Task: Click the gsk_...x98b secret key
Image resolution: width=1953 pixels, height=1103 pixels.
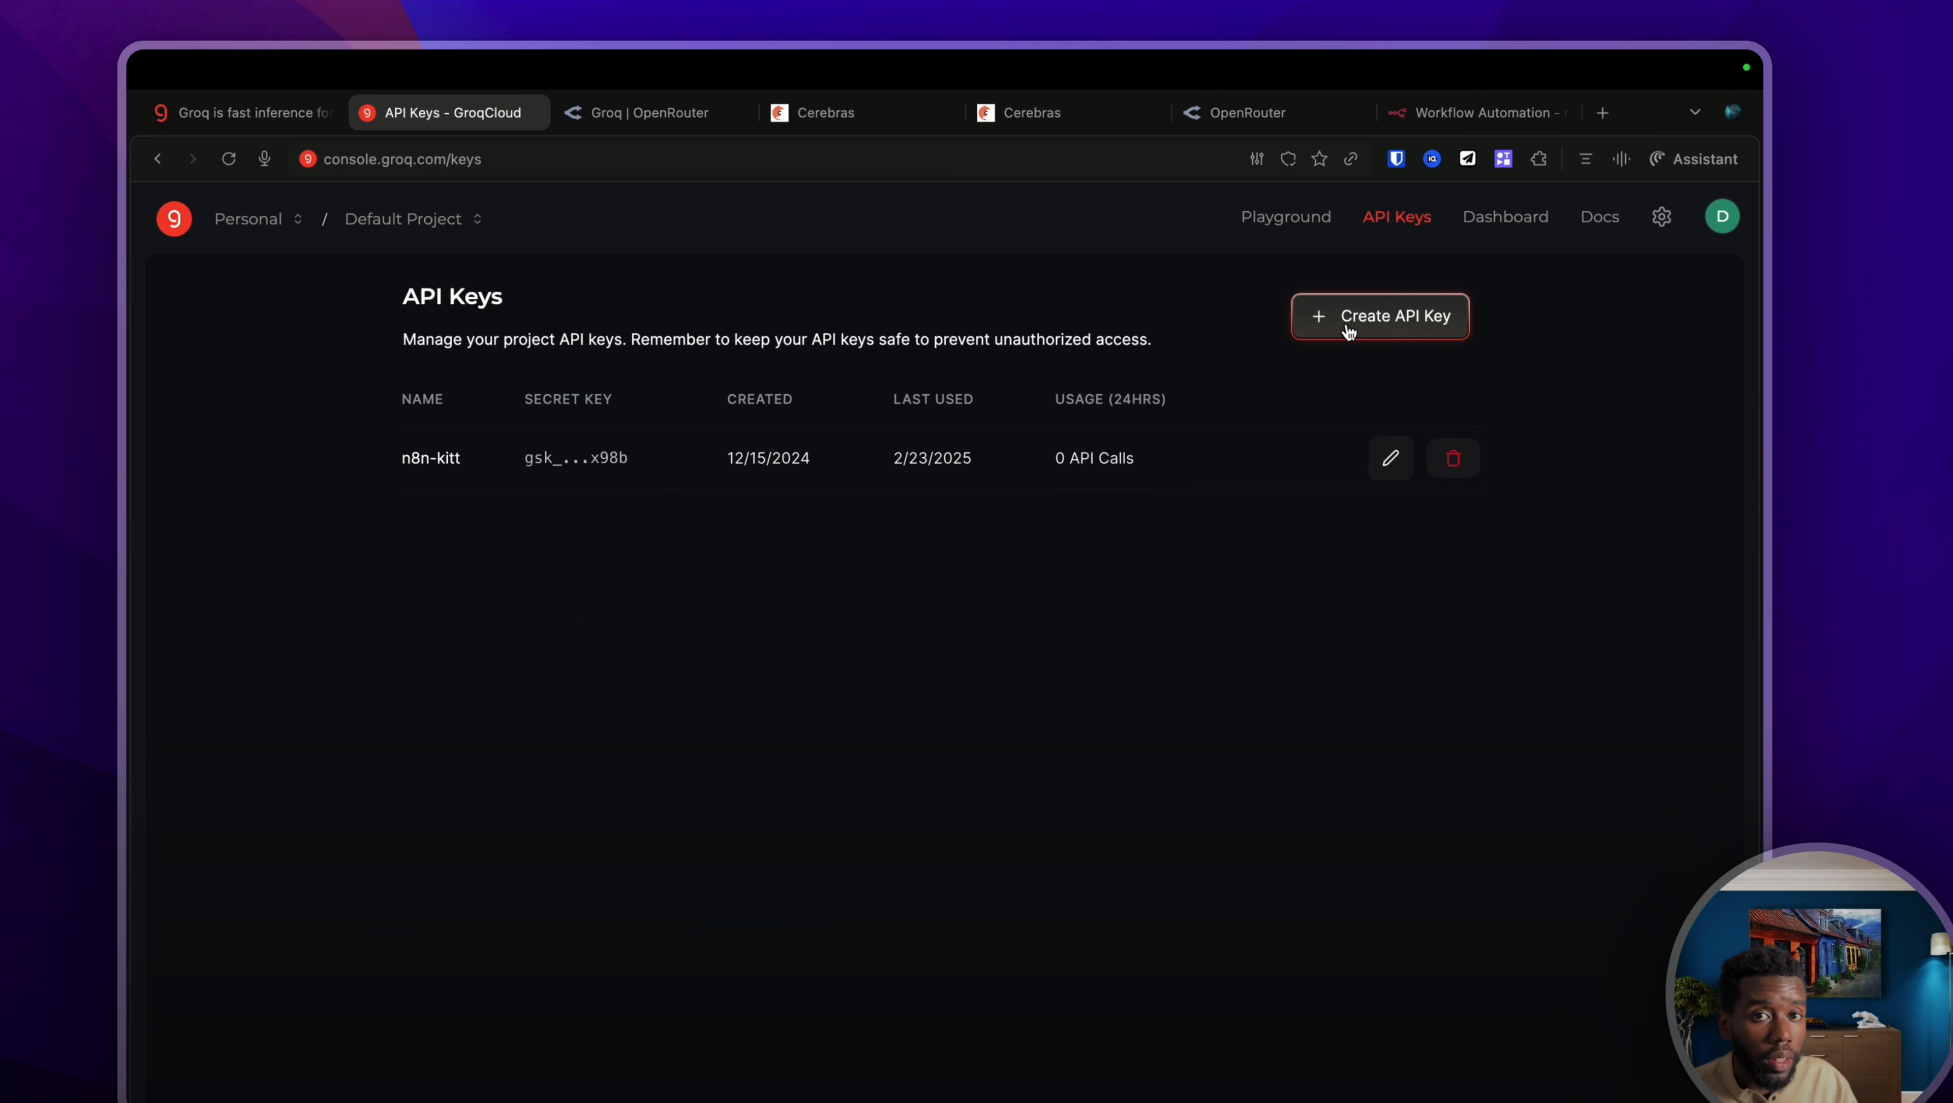Action: 576,458
